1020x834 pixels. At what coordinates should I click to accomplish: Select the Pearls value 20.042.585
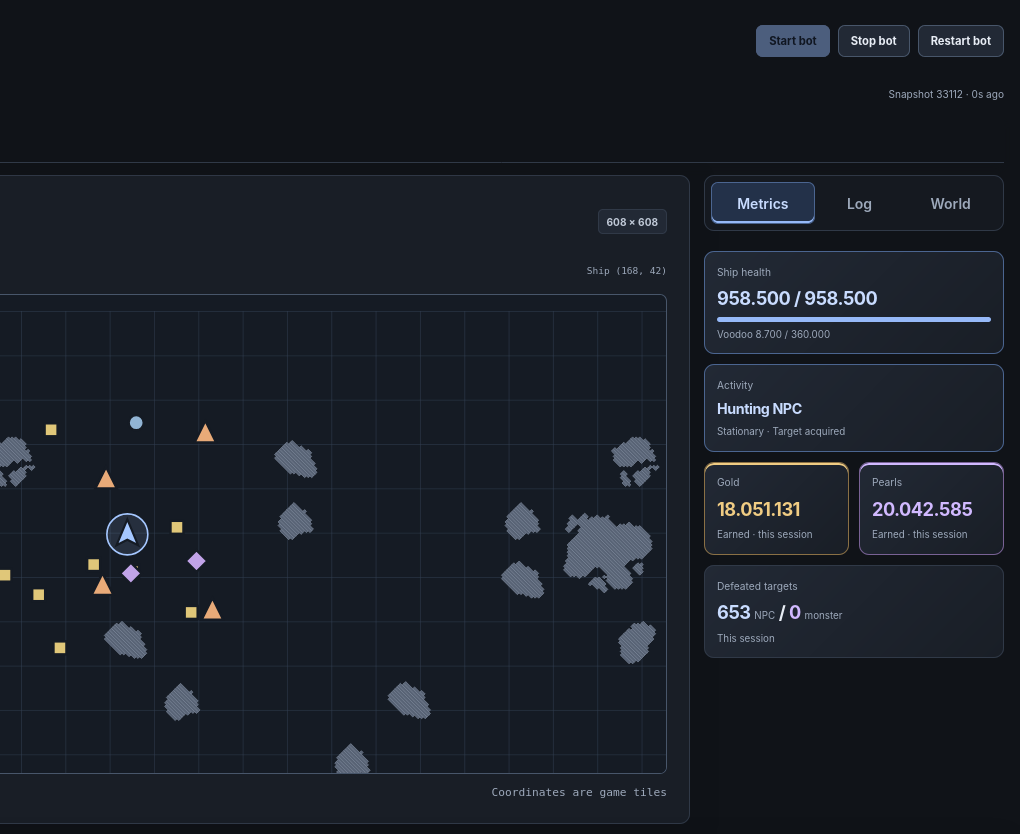[x=922, y=509]
